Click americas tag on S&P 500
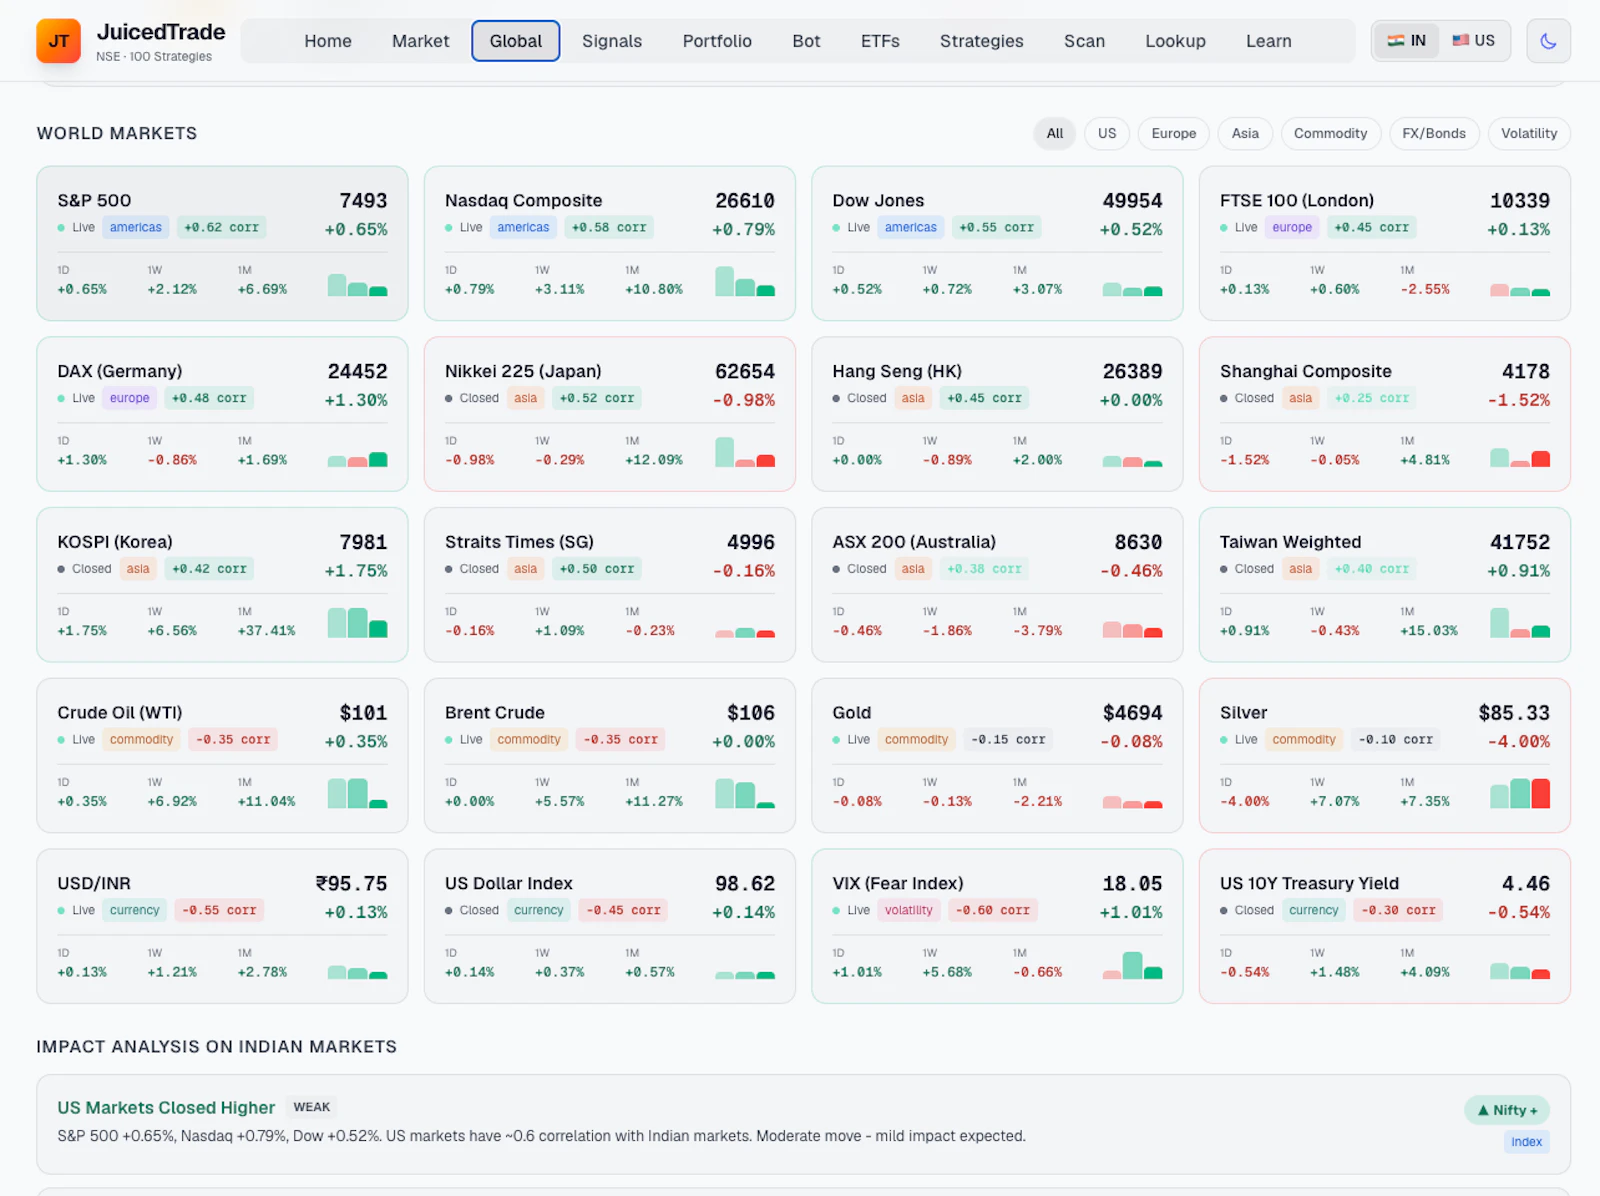The height and width of the screenshot is (1196, 1600). (136, 227)
